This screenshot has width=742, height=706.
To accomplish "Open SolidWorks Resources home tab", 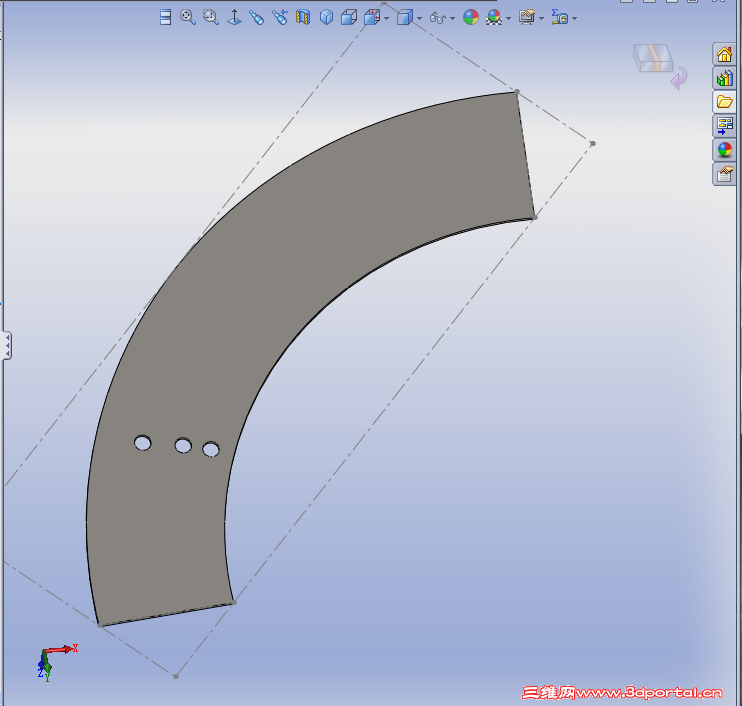I will point(724,54).
